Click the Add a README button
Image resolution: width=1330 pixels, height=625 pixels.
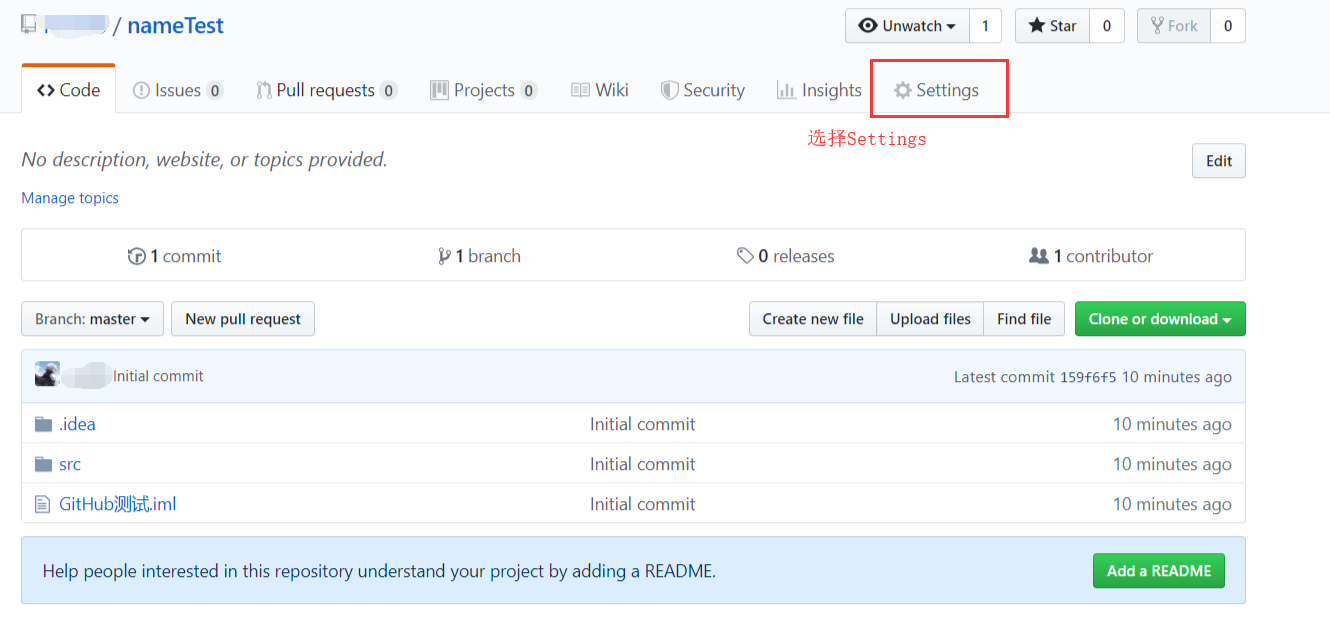pyautogui.click(x=1158, y=570)
